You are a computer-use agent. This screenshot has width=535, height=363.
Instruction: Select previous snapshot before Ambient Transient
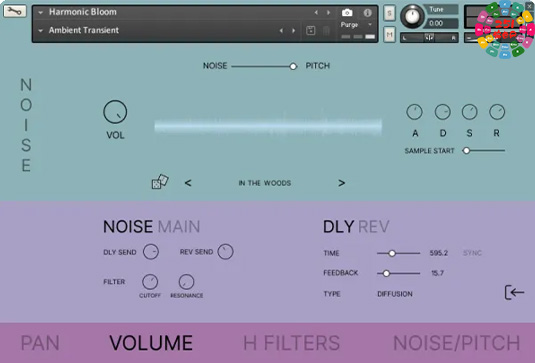click(281, 30)
